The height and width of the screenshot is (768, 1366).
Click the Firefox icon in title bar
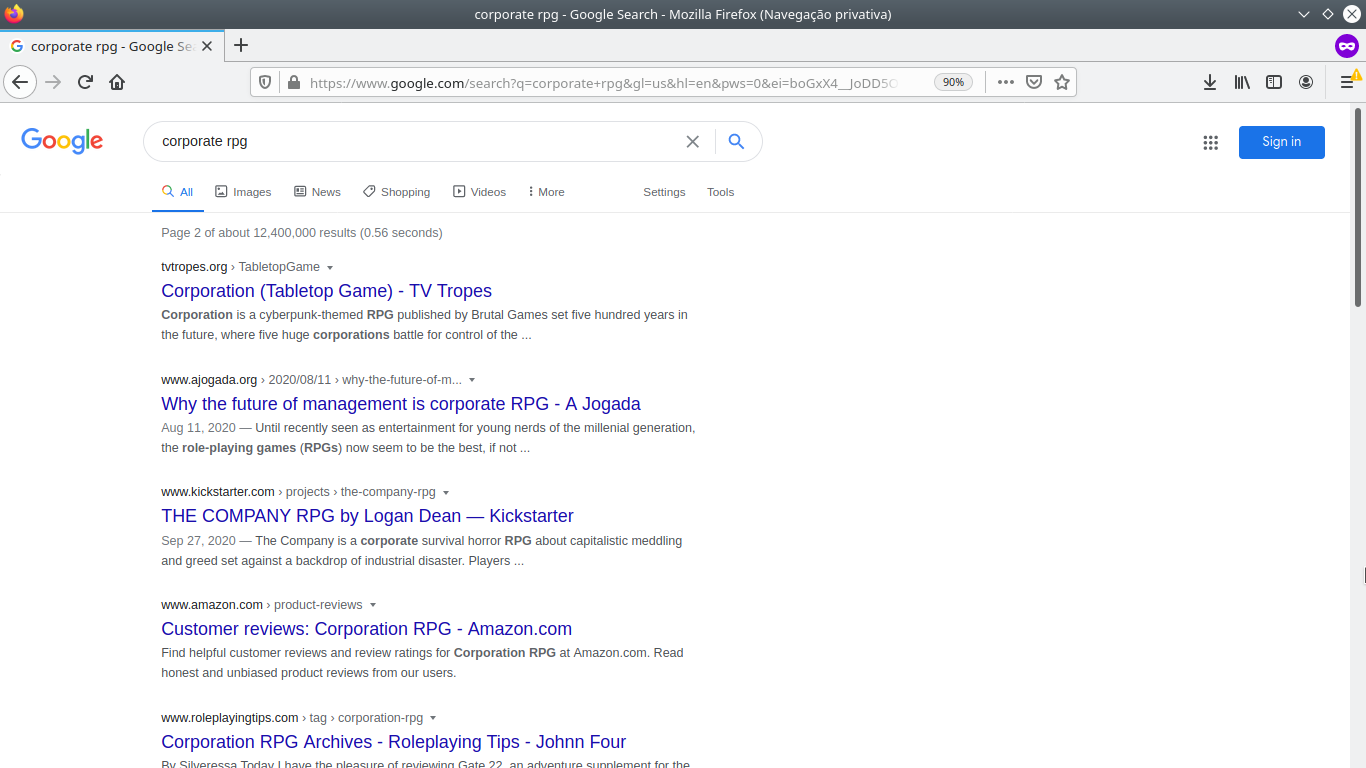pos(14,14)
